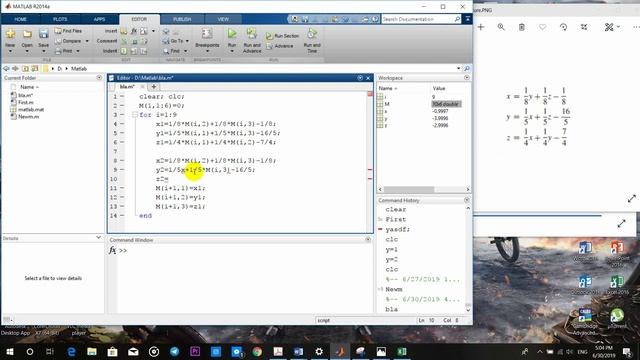
Task: Expand the Print dropdown arrow
Action: coord(78,51)
